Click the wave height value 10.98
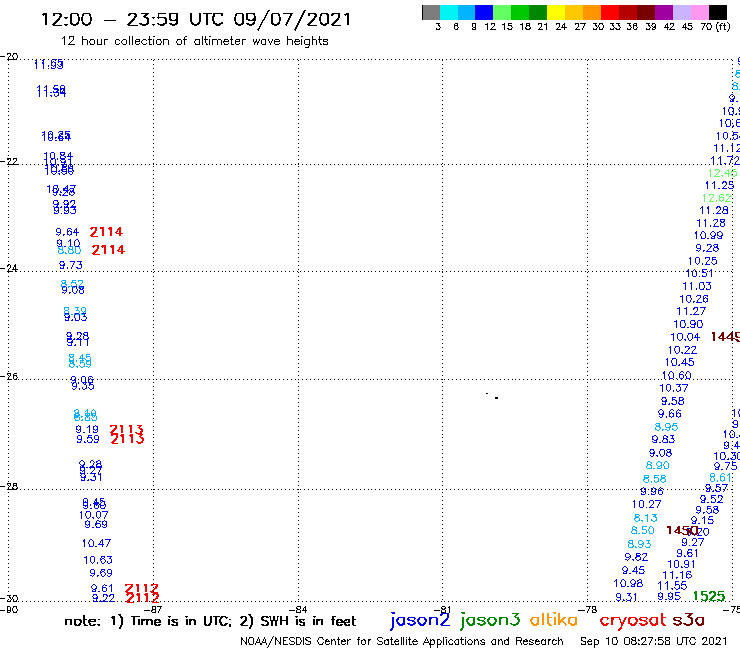Image resolution: width=740 pixels, height=650 pixels. click(x=628, y=583)
